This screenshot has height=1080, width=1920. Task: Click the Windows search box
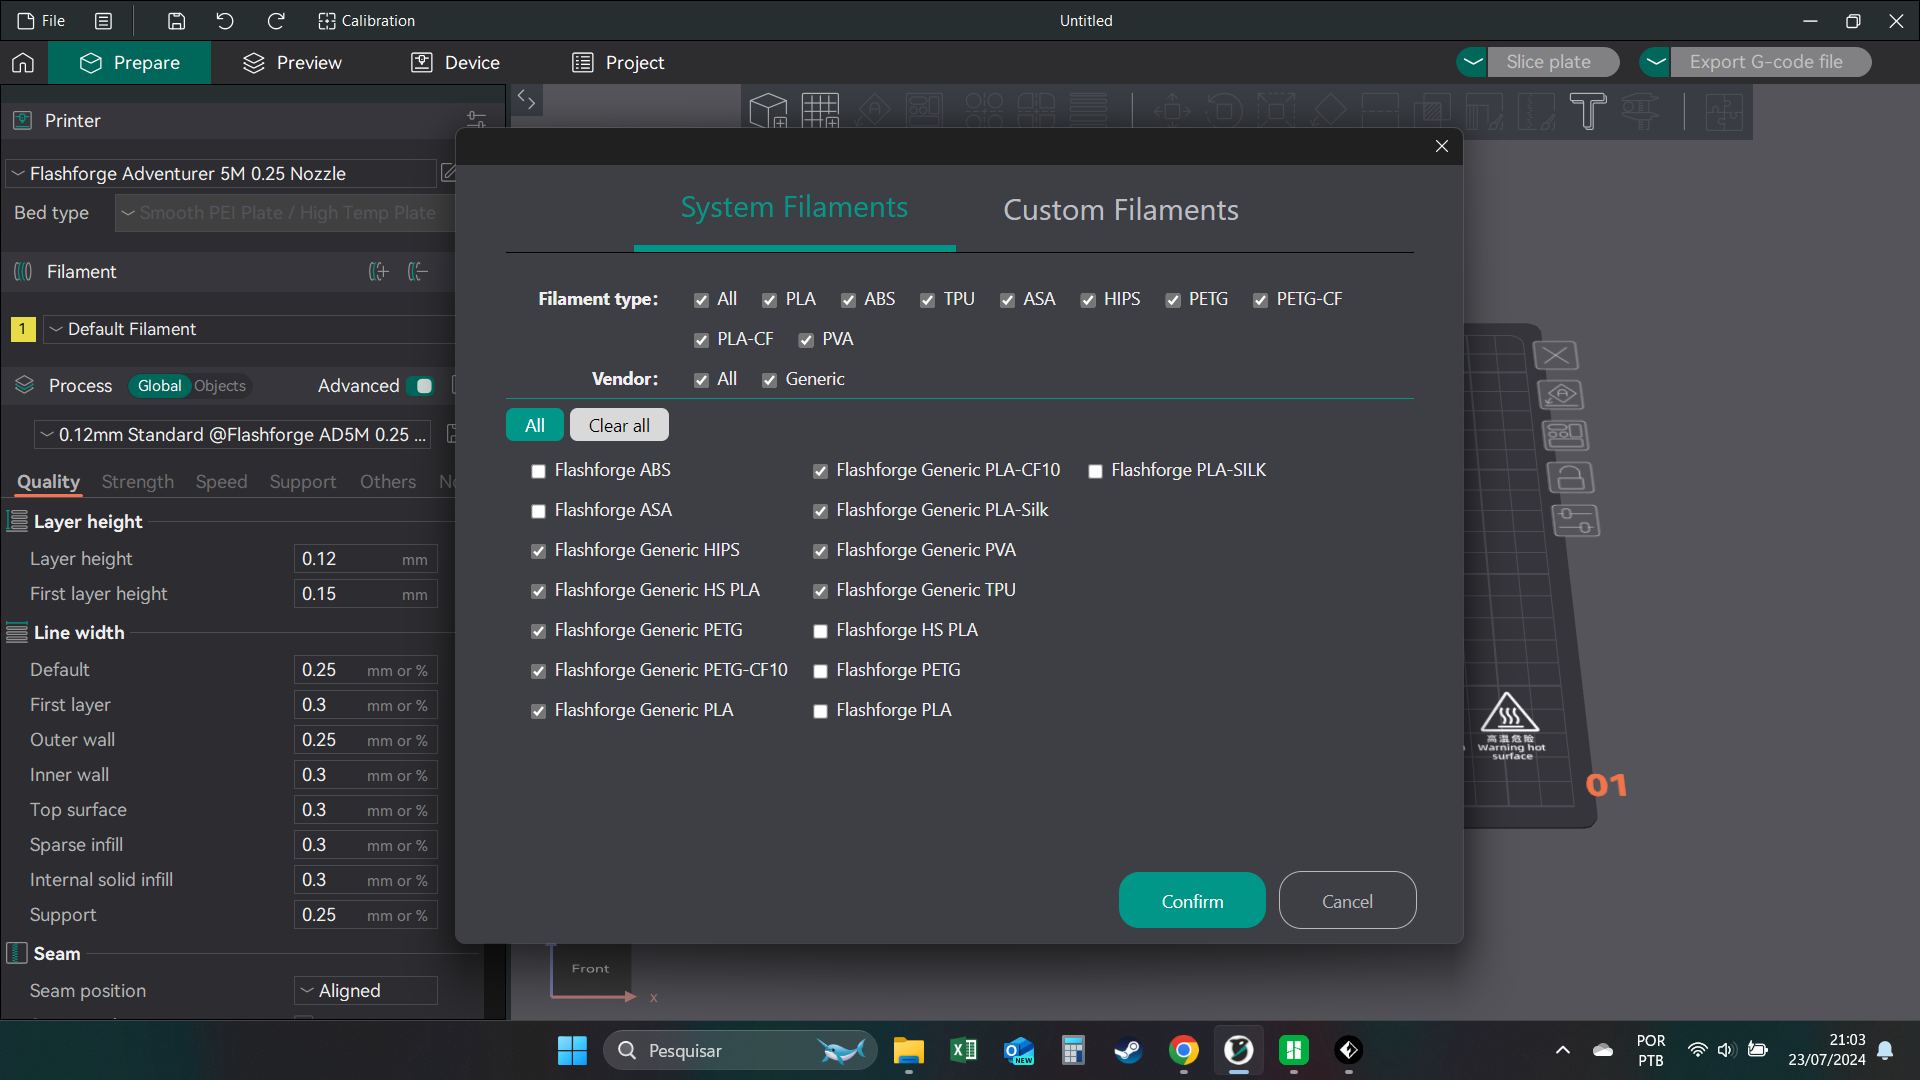[740, 1050]
